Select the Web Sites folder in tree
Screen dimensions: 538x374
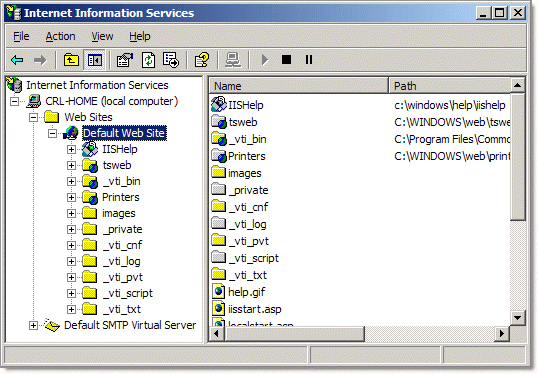89,117
